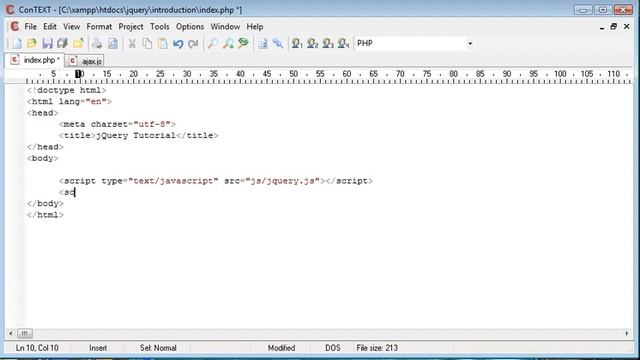Click the pin/stay-on-top toolbar icon
The height and width of the screenshot is (360, 640).
278,43
